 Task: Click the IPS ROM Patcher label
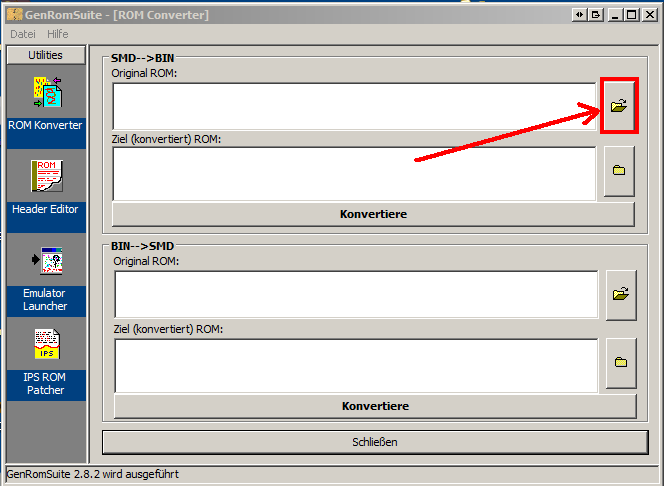[x=45, y=384]
